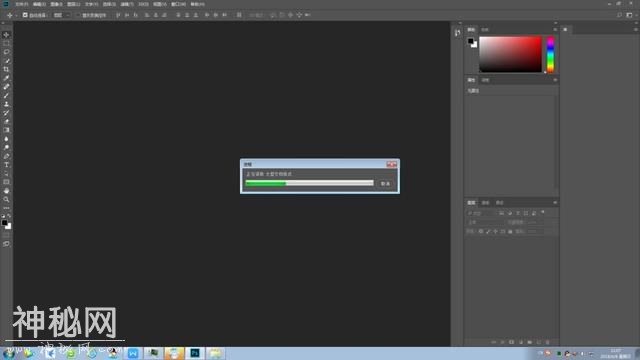640x360 pixels.
Task: Switch to the Channels tab beside Layers
Action: coord(485,202)
